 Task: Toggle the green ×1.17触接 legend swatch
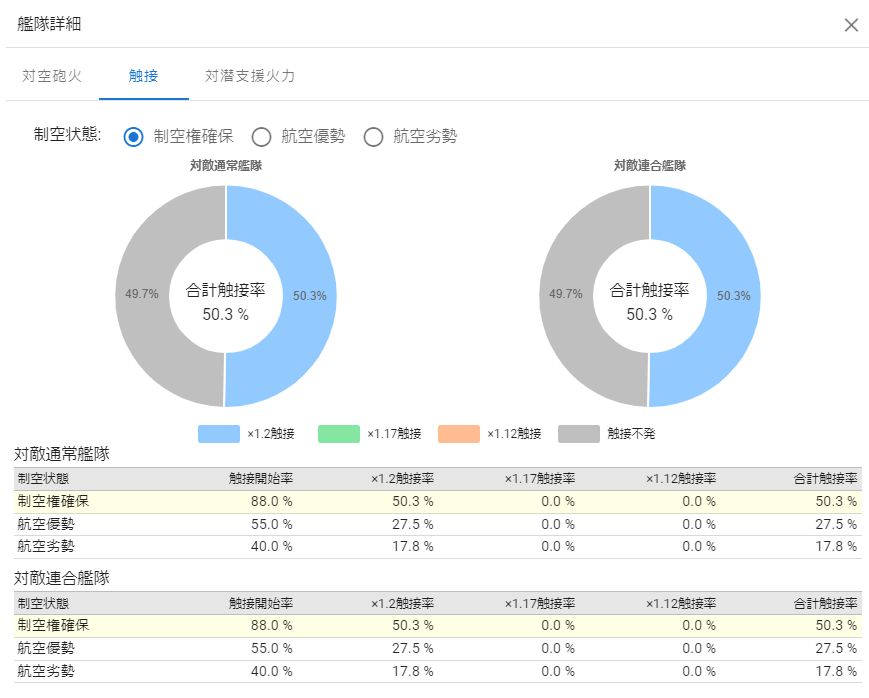(339, 434)
